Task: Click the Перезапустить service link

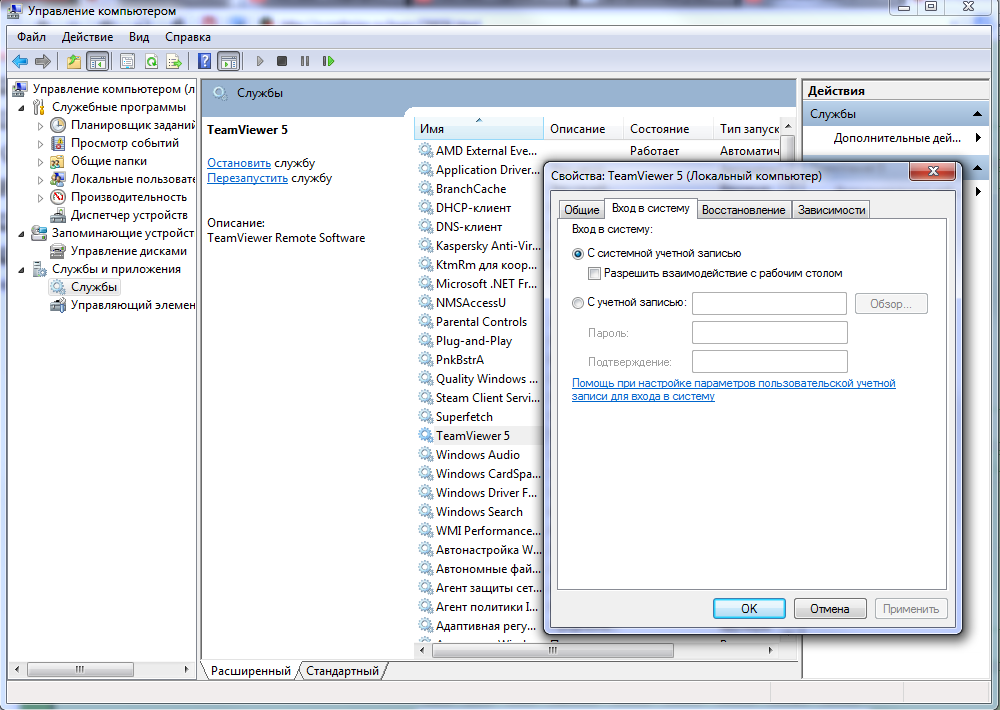Action: click(x=247, y=179)
